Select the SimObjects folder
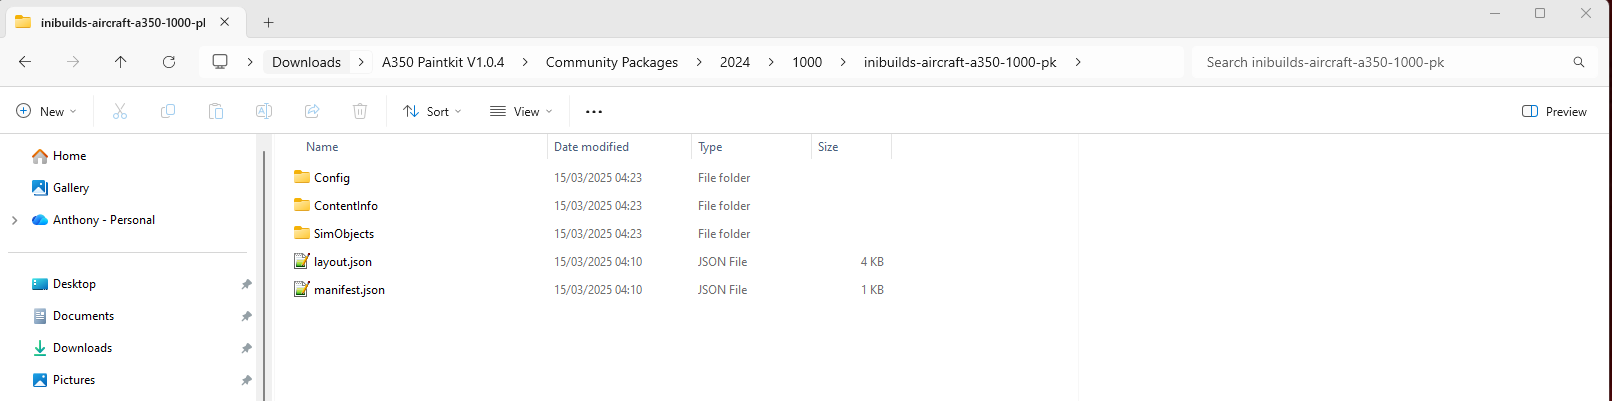The width and height of the screenshot is (1612, 401). [x=343, y=234]
